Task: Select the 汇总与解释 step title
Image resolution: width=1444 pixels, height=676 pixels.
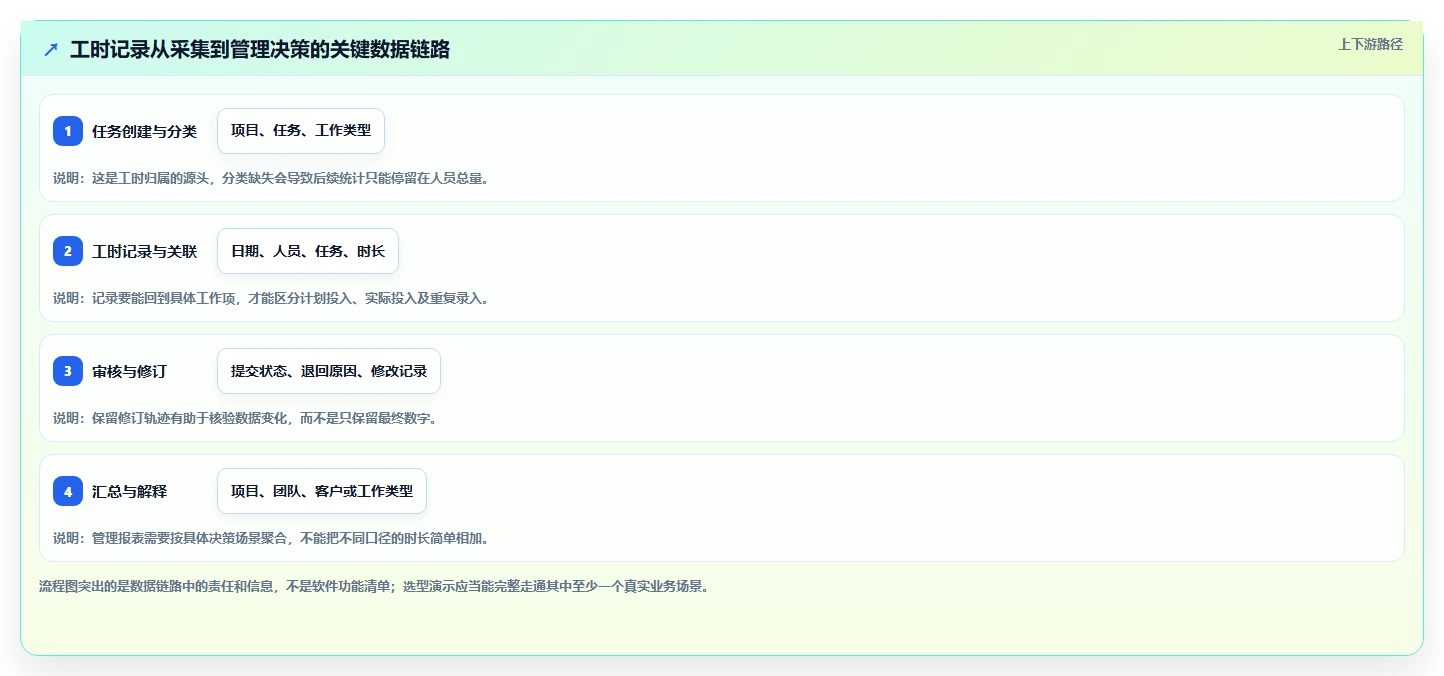Action: pyautogui.click(x=129, y=491)
